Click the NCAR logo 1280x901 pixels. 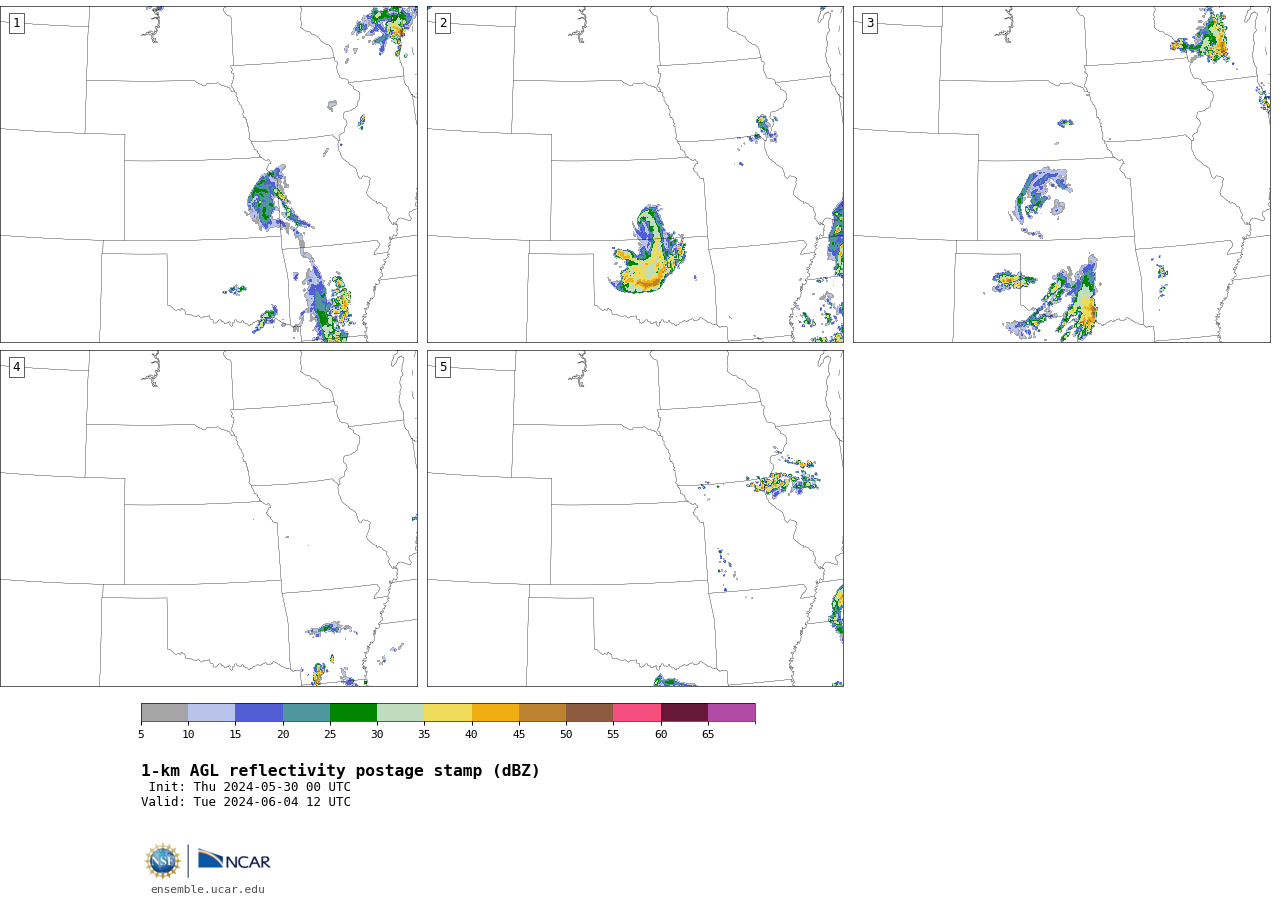click(234, 860)
